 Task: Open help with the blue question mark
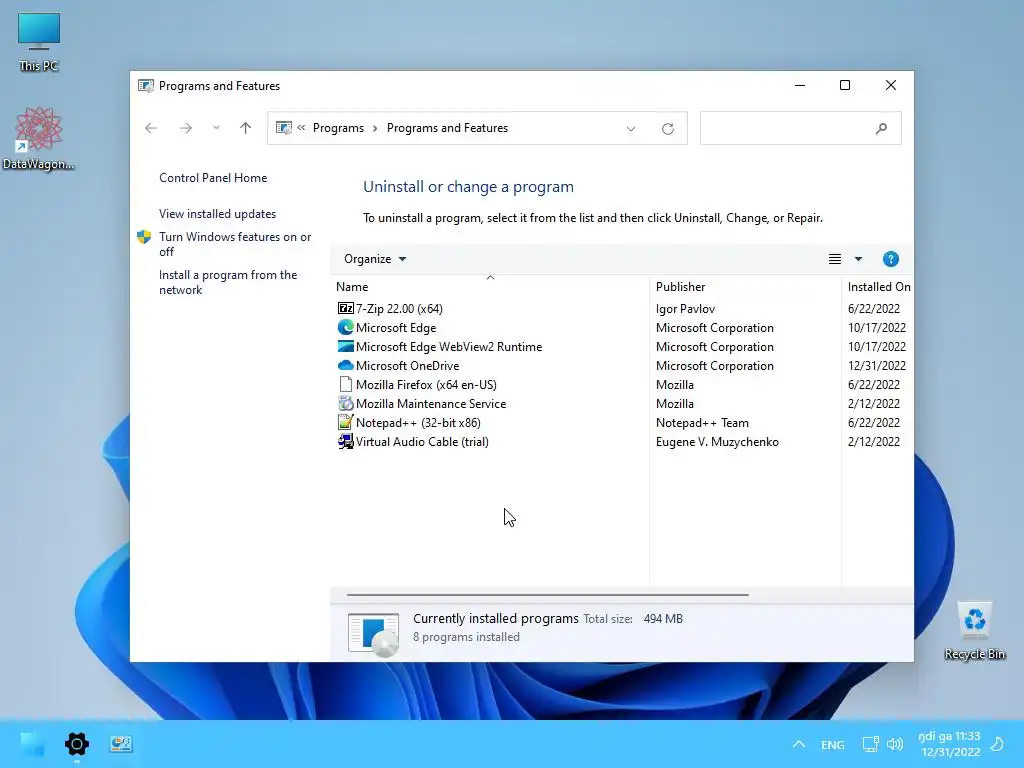pos(890,259)
